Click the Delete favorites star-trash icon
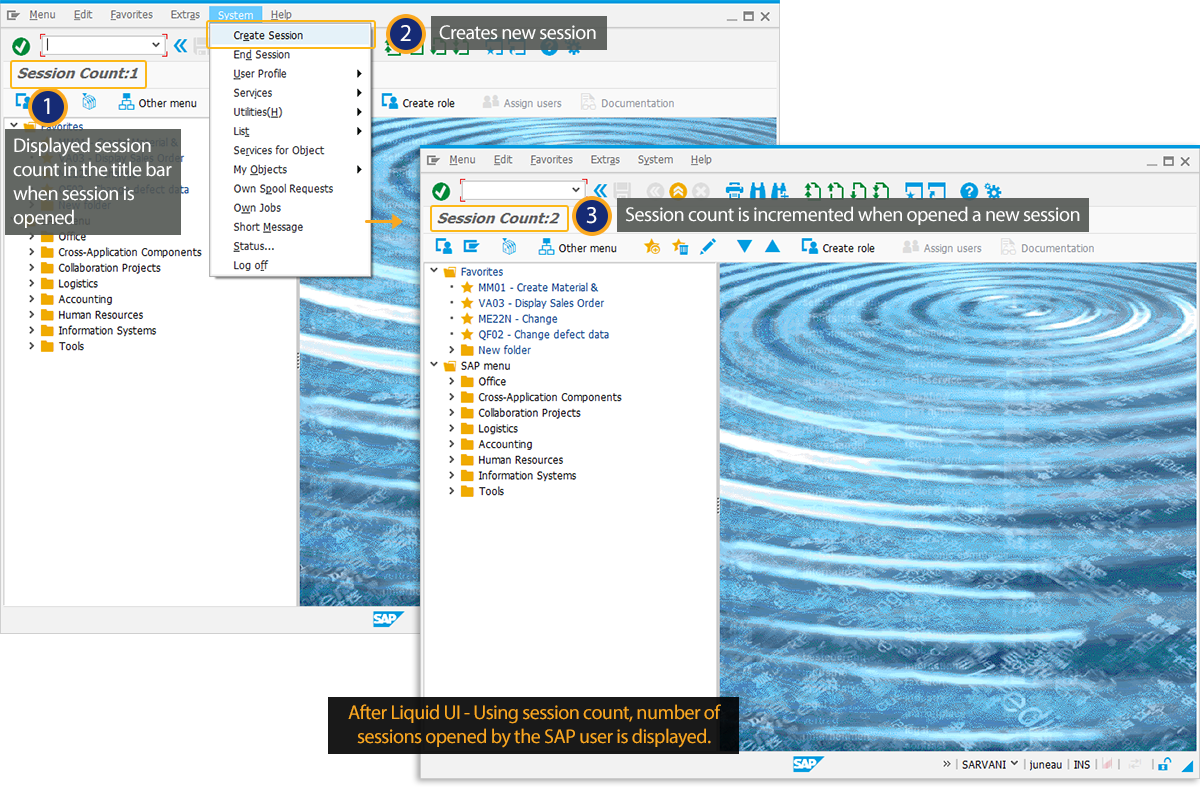The image size is (1200, 792). coord(680,247)
